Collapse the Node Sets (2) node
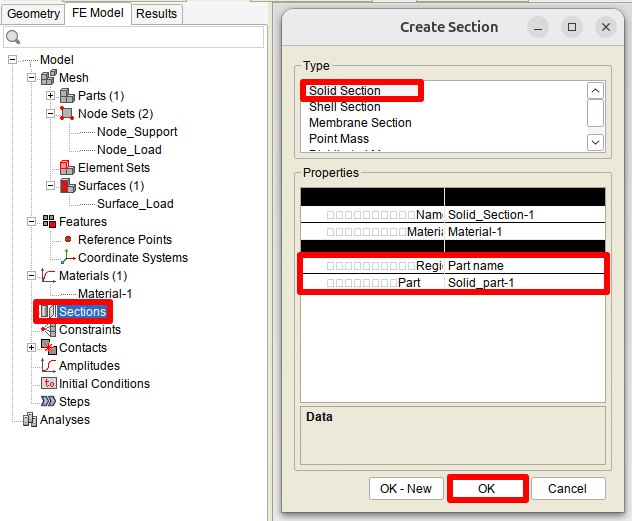 point(50,114)
